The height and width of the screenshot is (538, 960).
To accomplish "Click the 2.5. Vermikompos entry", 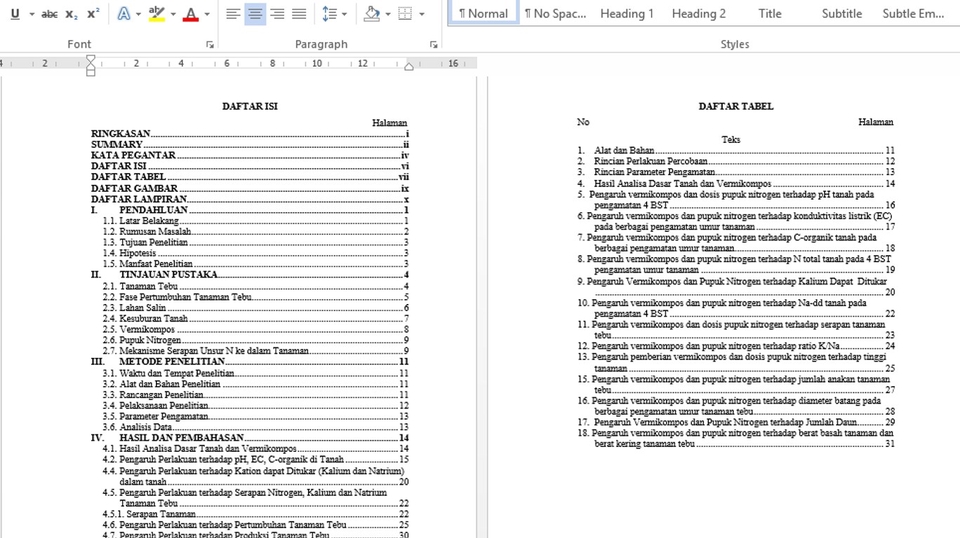I will point(255,329).
